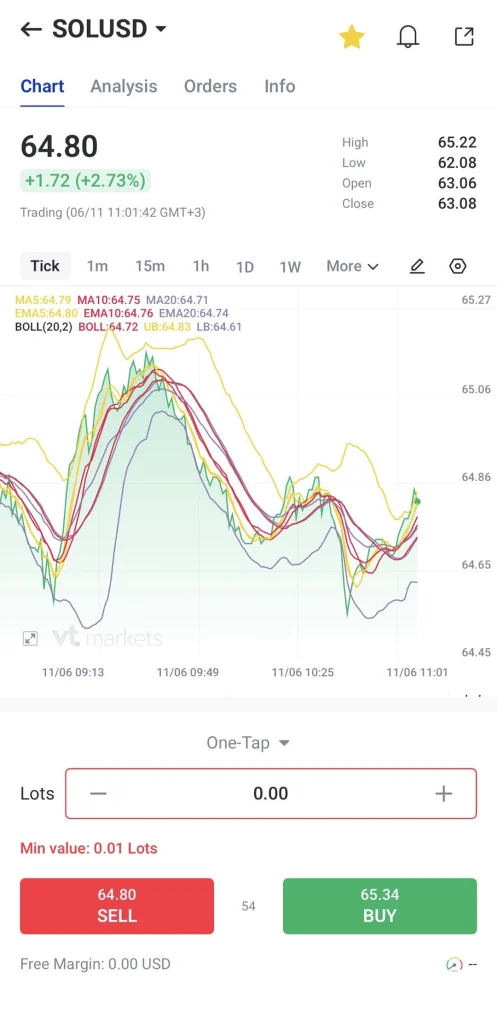
Task: Select the 1h timeframe
Action: (200, 266)
